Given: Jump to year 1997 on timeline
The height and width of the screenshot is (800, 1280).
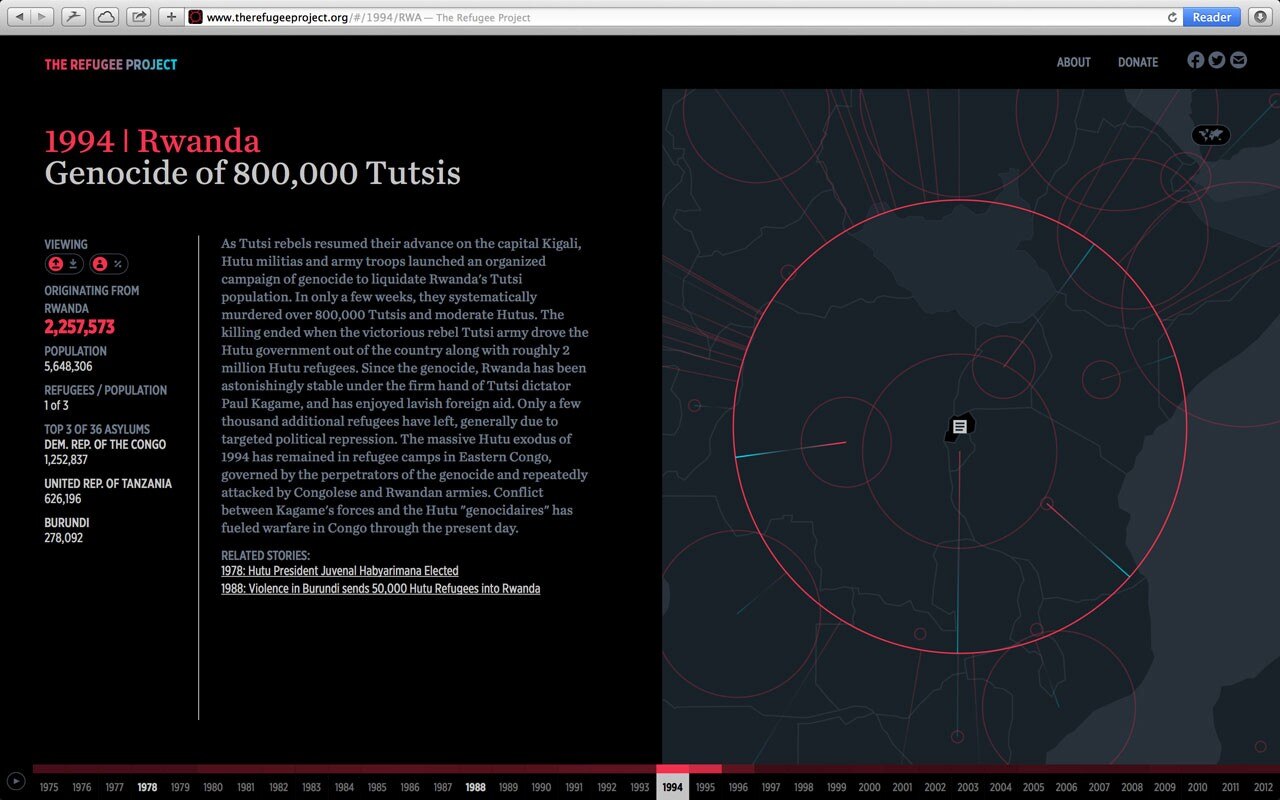Looking at the screenshot, I should click(771, 787).
